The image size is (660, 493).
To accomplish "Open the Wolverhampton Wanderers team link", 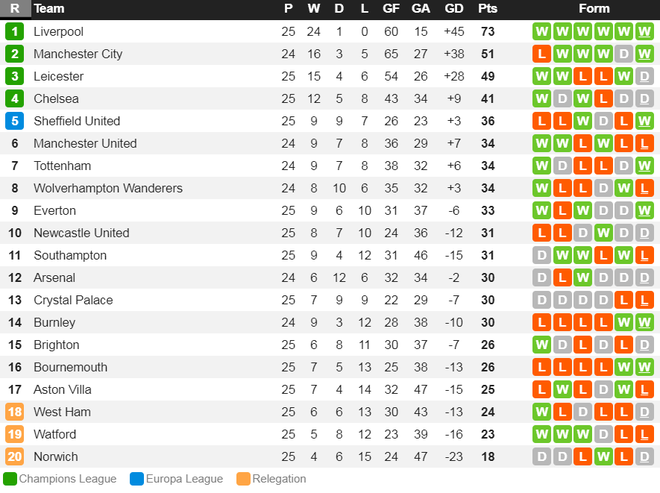I will point(108,188).
